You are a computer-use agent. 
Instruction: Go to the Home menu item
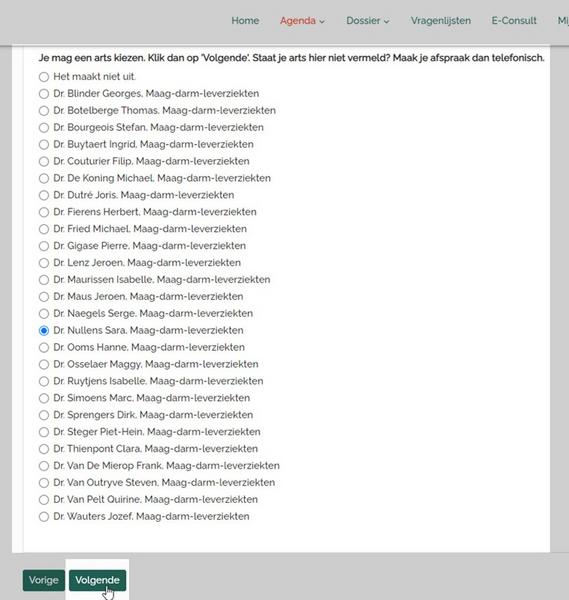click(x=245, y=21)
